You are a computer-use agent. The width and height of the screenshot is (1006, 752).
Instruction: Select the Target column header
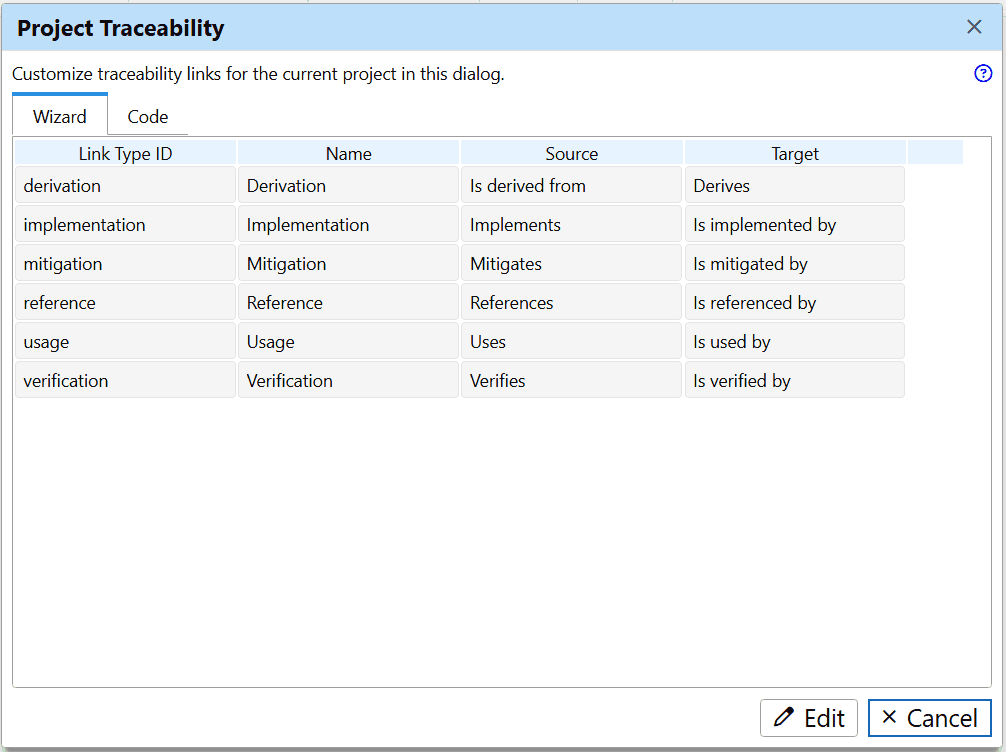(794, 153)
